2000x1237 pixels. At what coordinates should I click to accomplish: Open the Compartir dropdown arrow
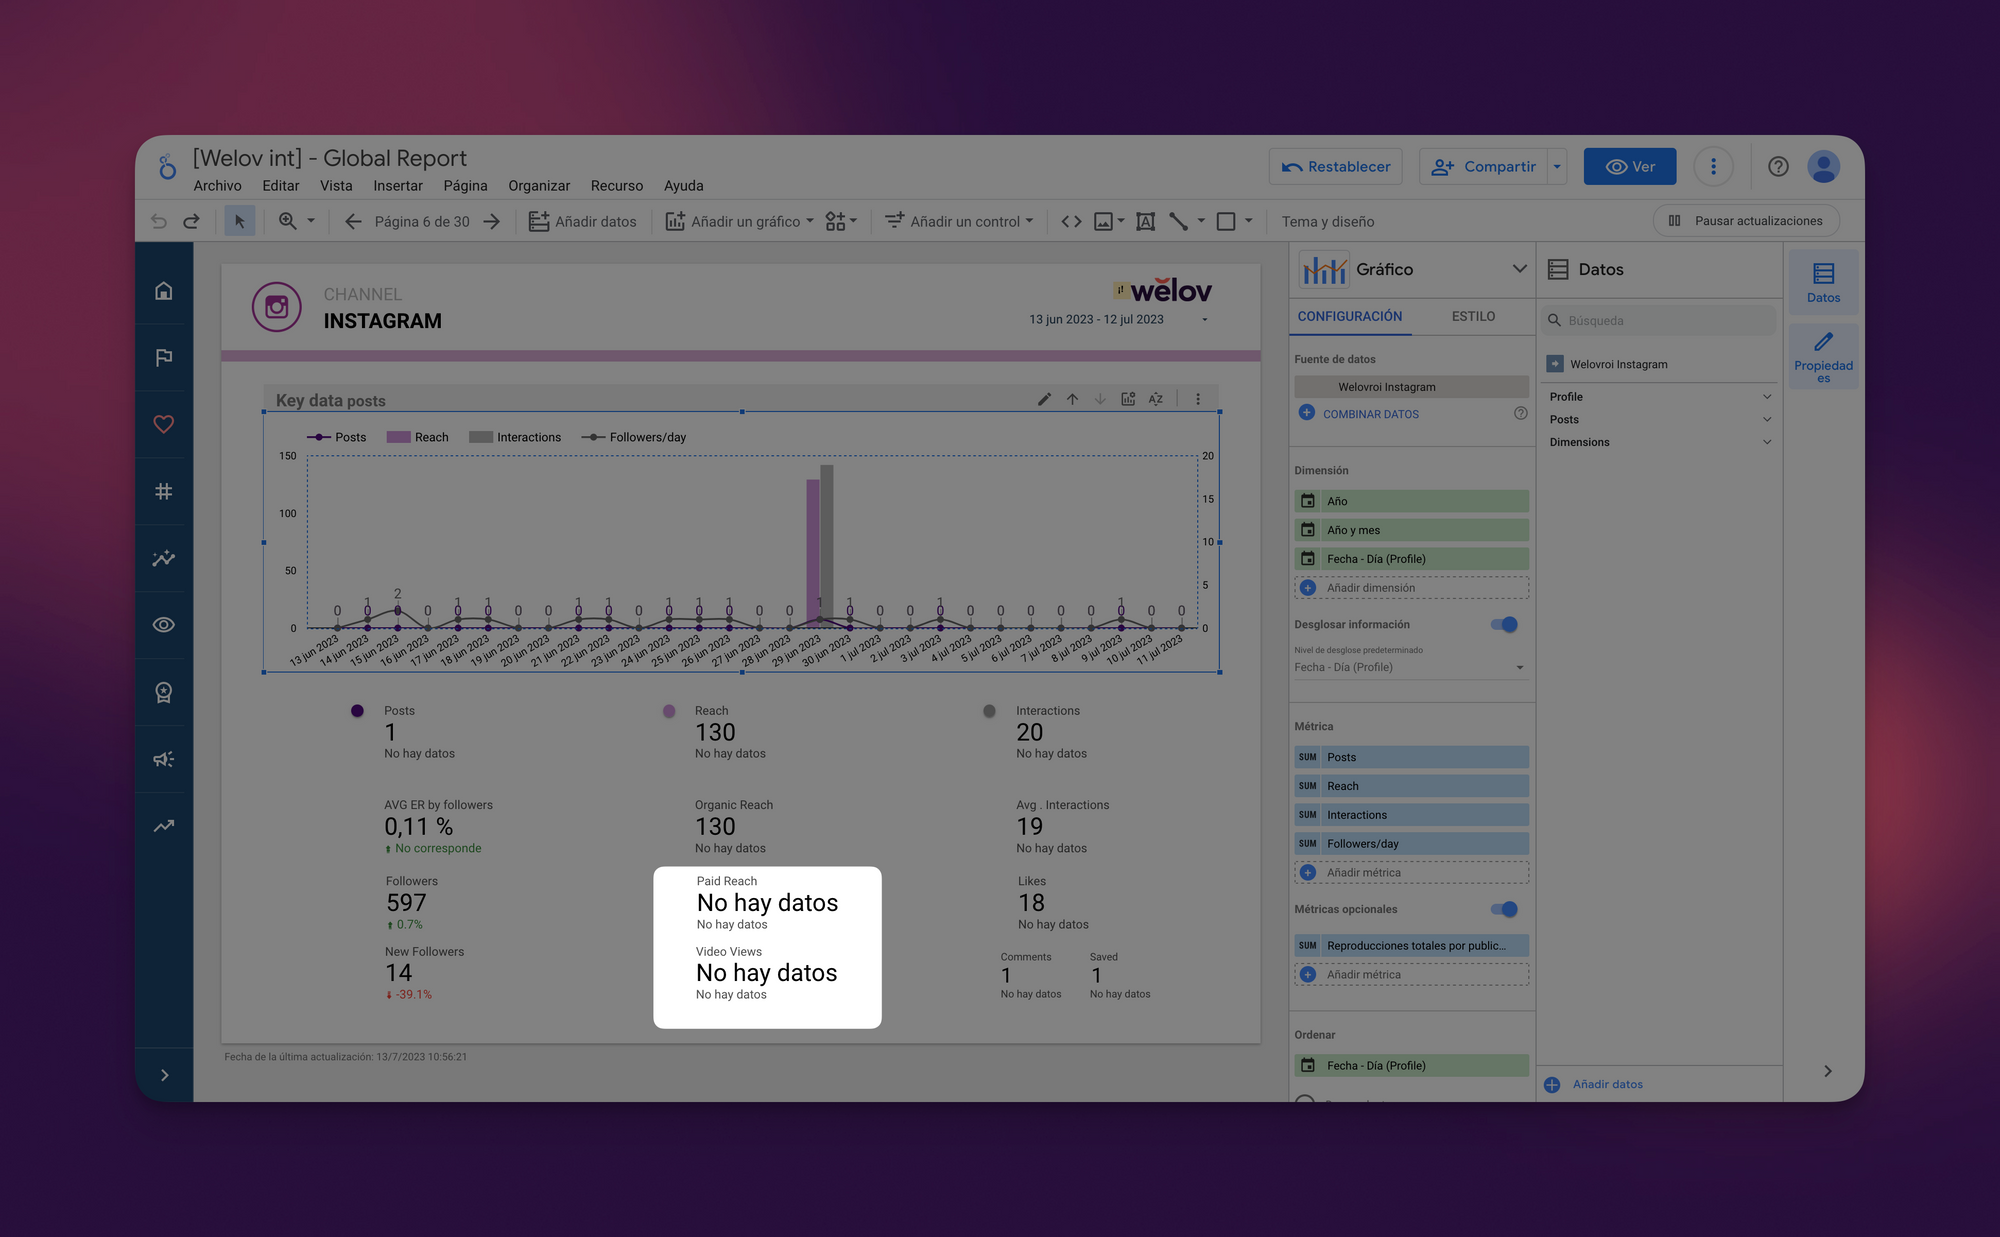(1557, 167)
